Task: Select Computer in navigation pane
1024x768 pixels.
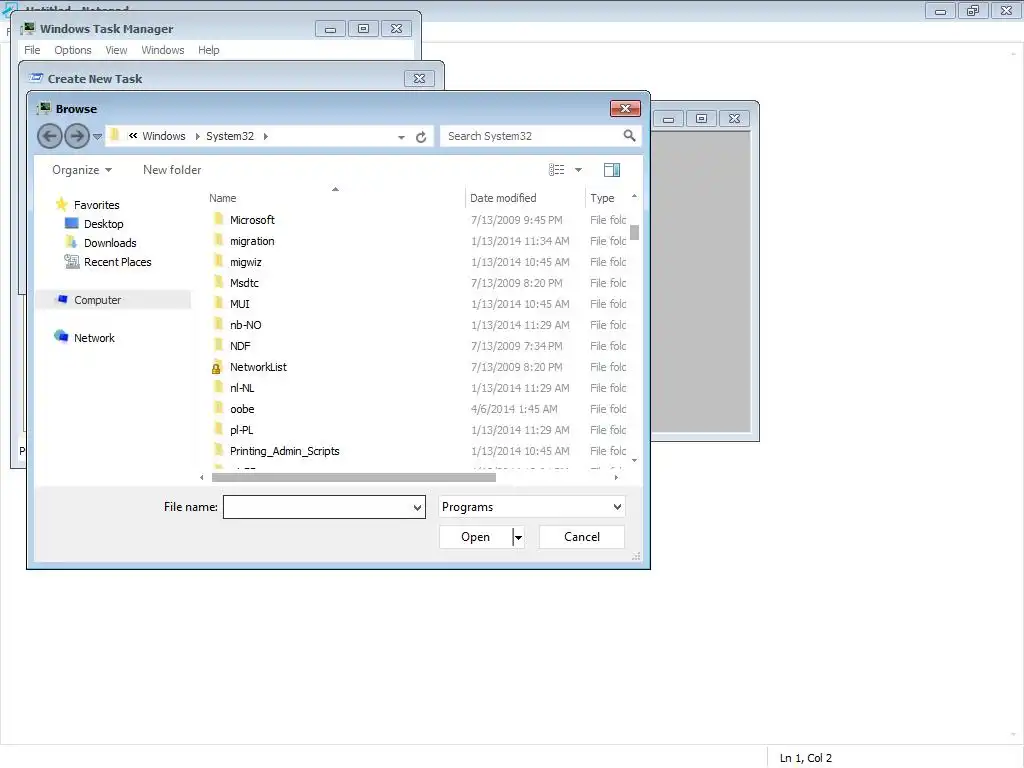Action: click(x=97, y=300)
